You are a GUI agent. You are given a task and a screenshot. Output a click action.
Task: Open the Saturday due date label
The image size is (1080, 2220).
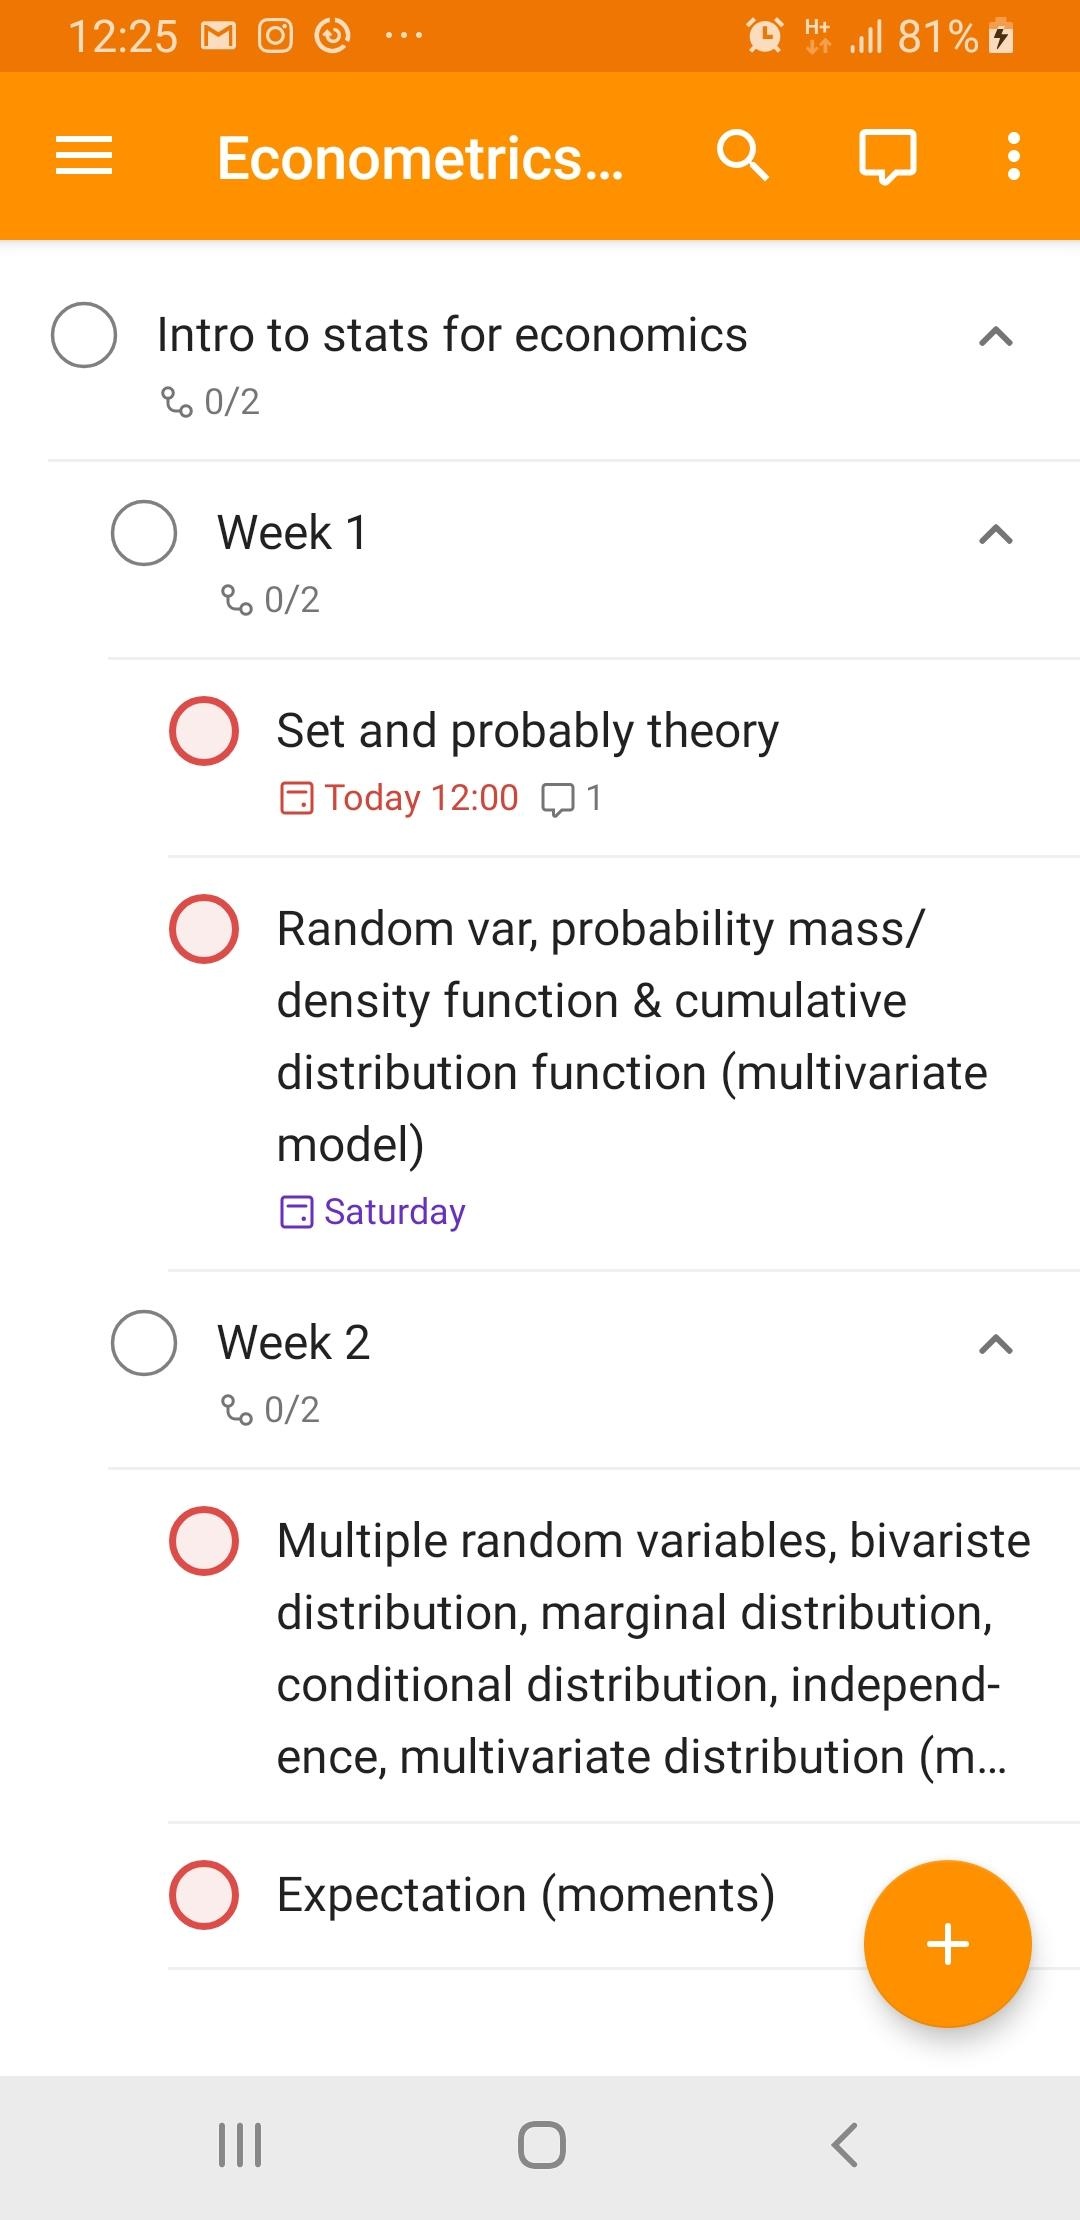coord(372,1212)
